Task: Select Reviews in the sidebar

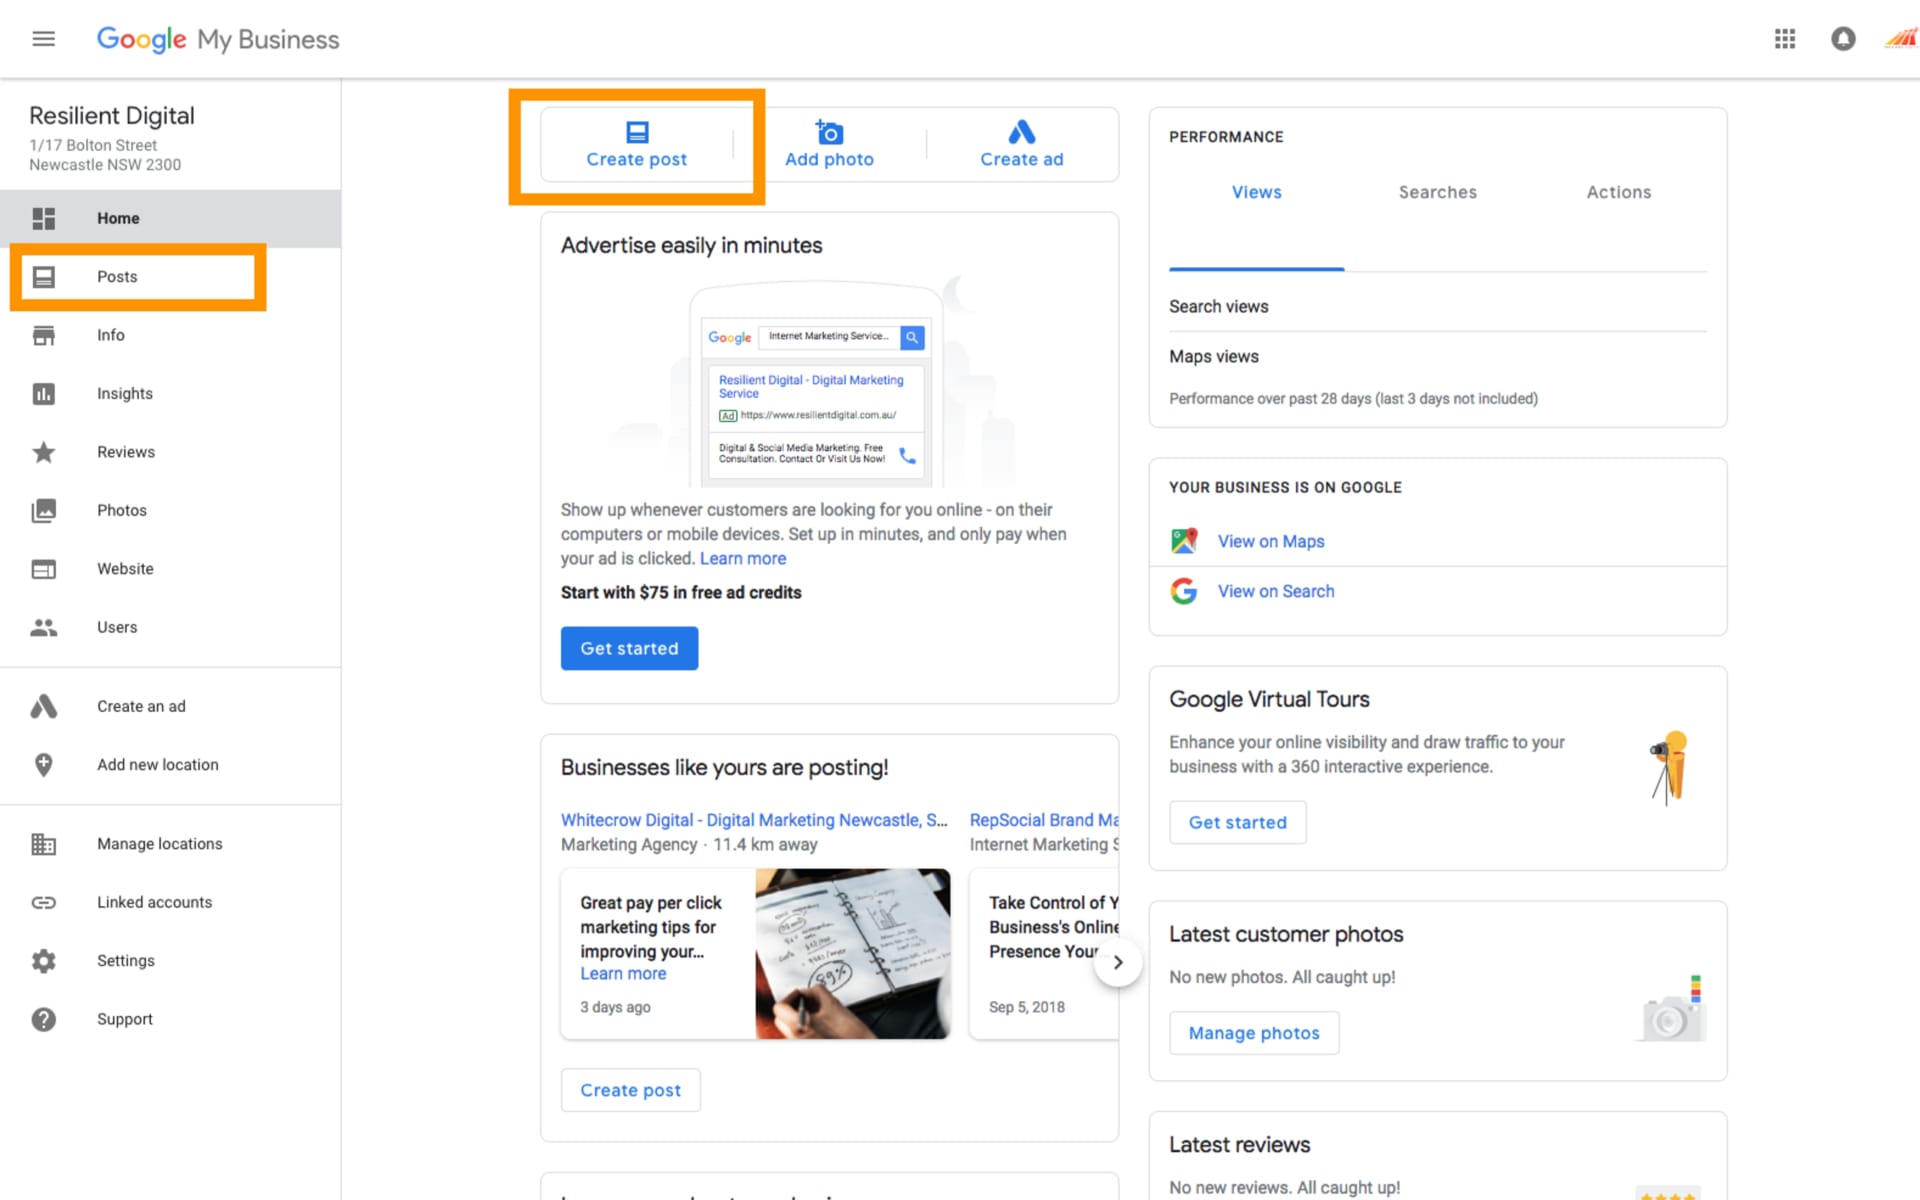Action: click(170, 452)
